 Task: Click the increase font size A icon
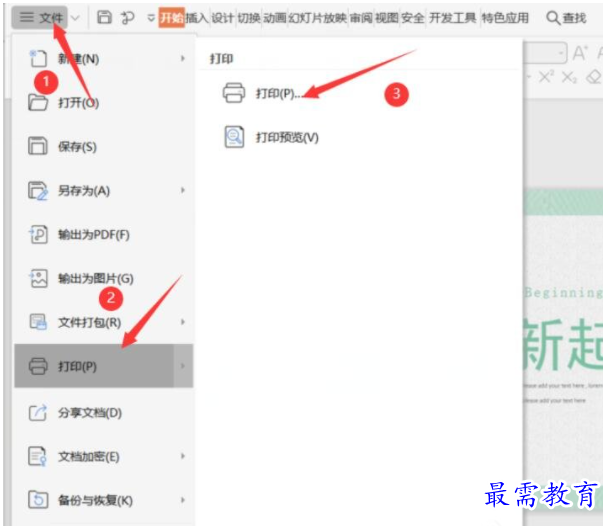[580, 53]
